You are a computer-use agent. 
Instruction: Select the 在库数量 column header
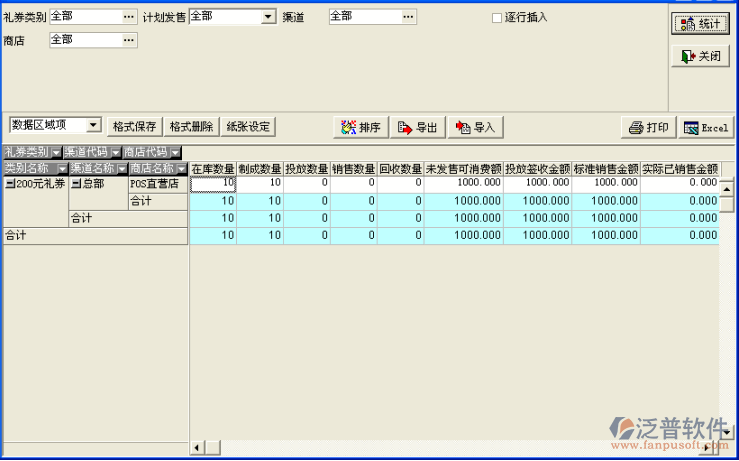(213, 168)
